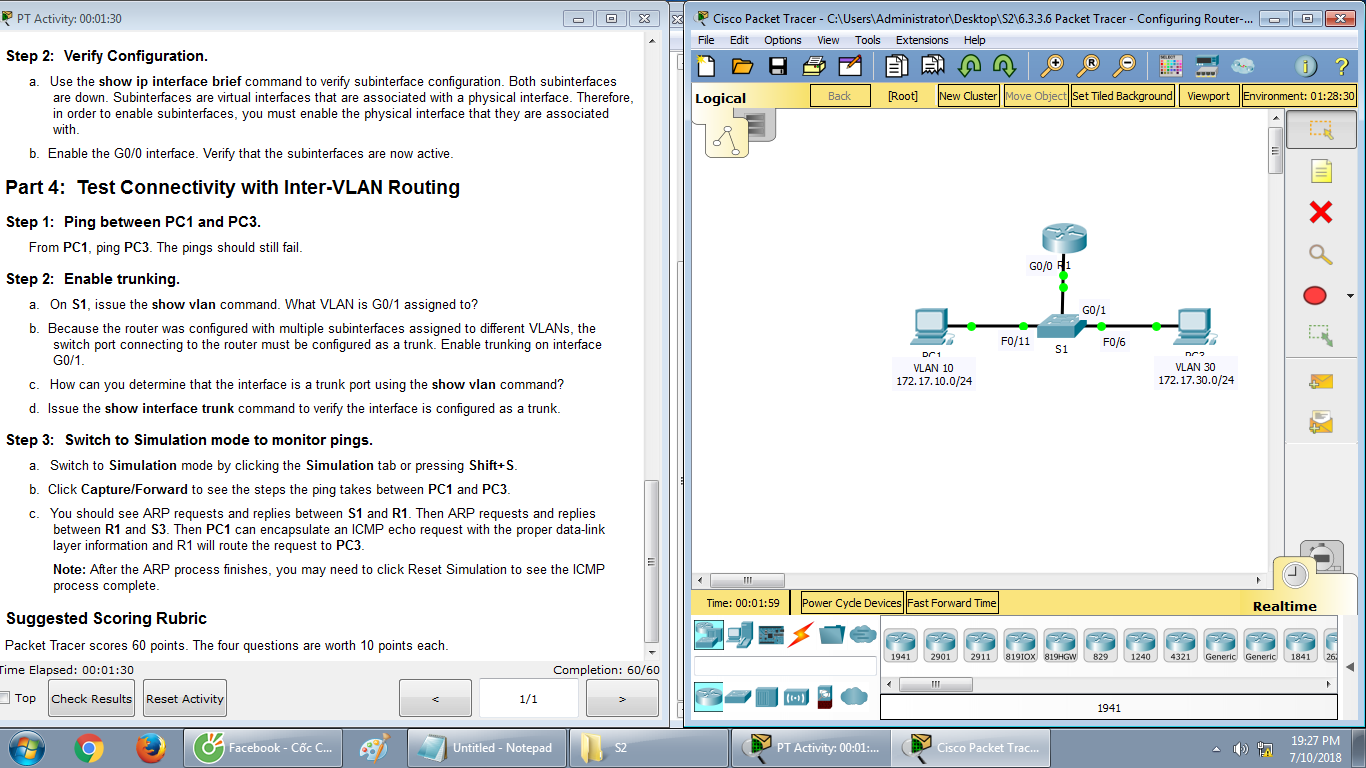Viewport: 1366px width, 768px height.
Task: Select the 2911 router model
Action: point(980,645)
